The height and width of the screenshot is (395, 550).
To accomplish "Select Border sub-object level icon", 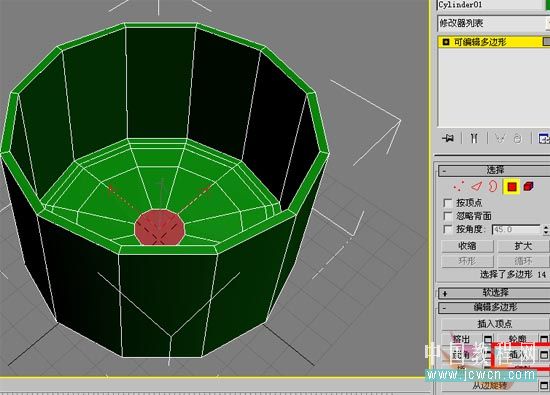I will 493,186.
